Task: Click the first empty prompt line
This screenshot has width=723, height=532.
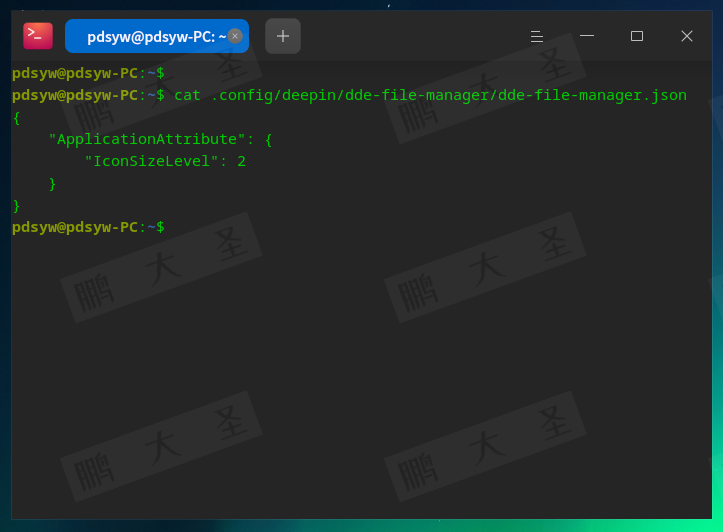Action: (88, 73)
